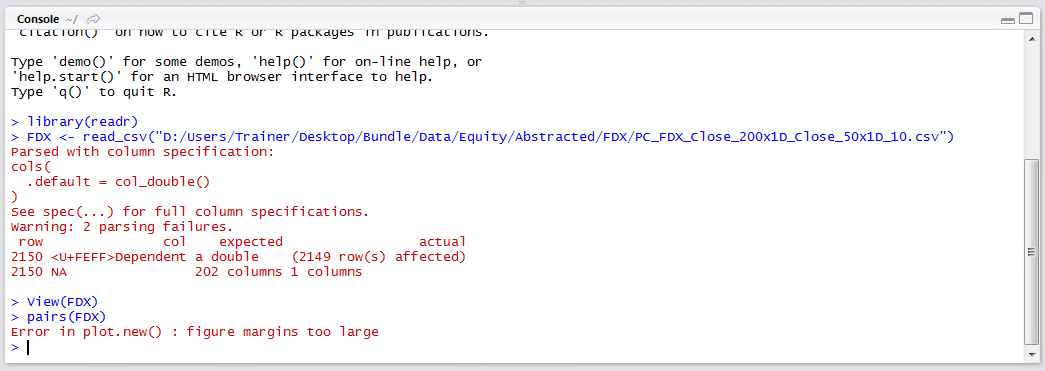Click the ~/ working directory path label
Image resolution: width=1045 pixels, height=371 pixels.
(x=72, y=19)
